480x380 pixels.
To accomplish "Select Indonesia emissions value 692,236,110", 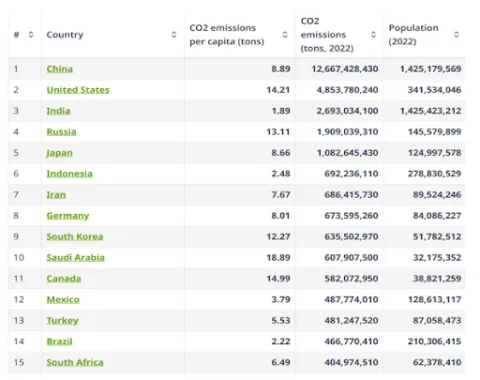I will click(x=351, y=174).
